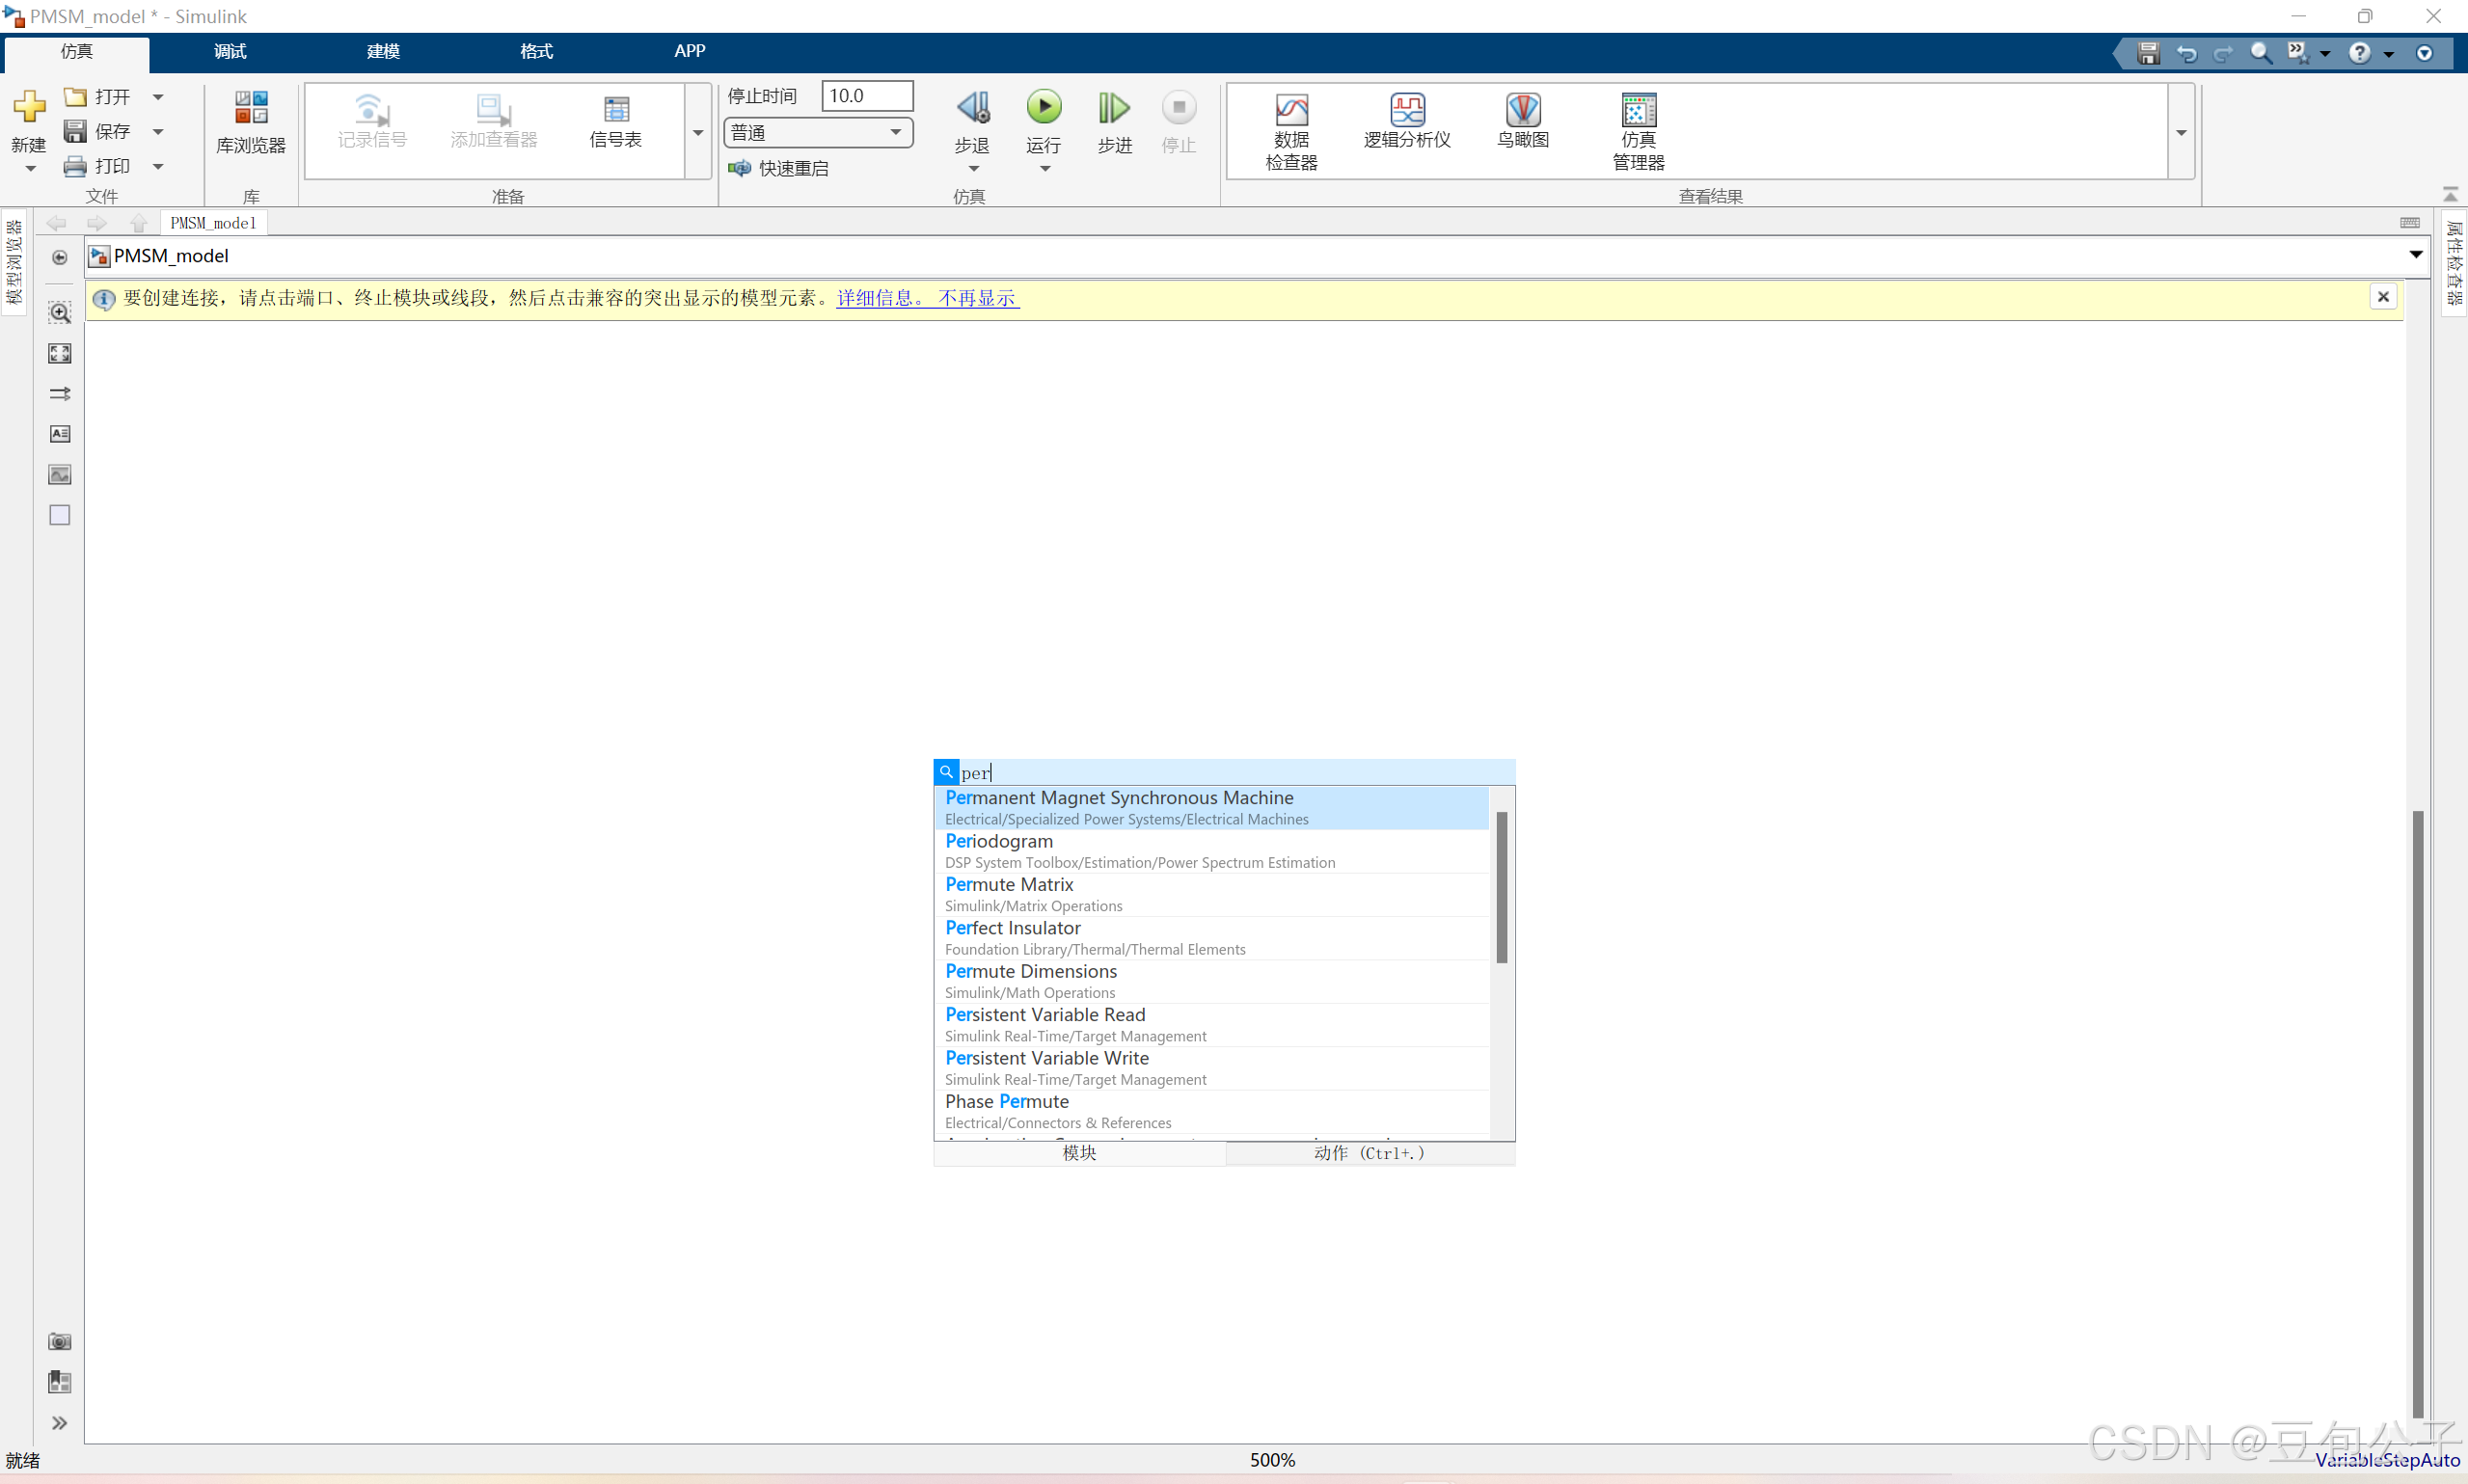Toggle Fast Restart (快速重启)
The width and height of the screenshot is (2468, 1484).
(780, 168)
